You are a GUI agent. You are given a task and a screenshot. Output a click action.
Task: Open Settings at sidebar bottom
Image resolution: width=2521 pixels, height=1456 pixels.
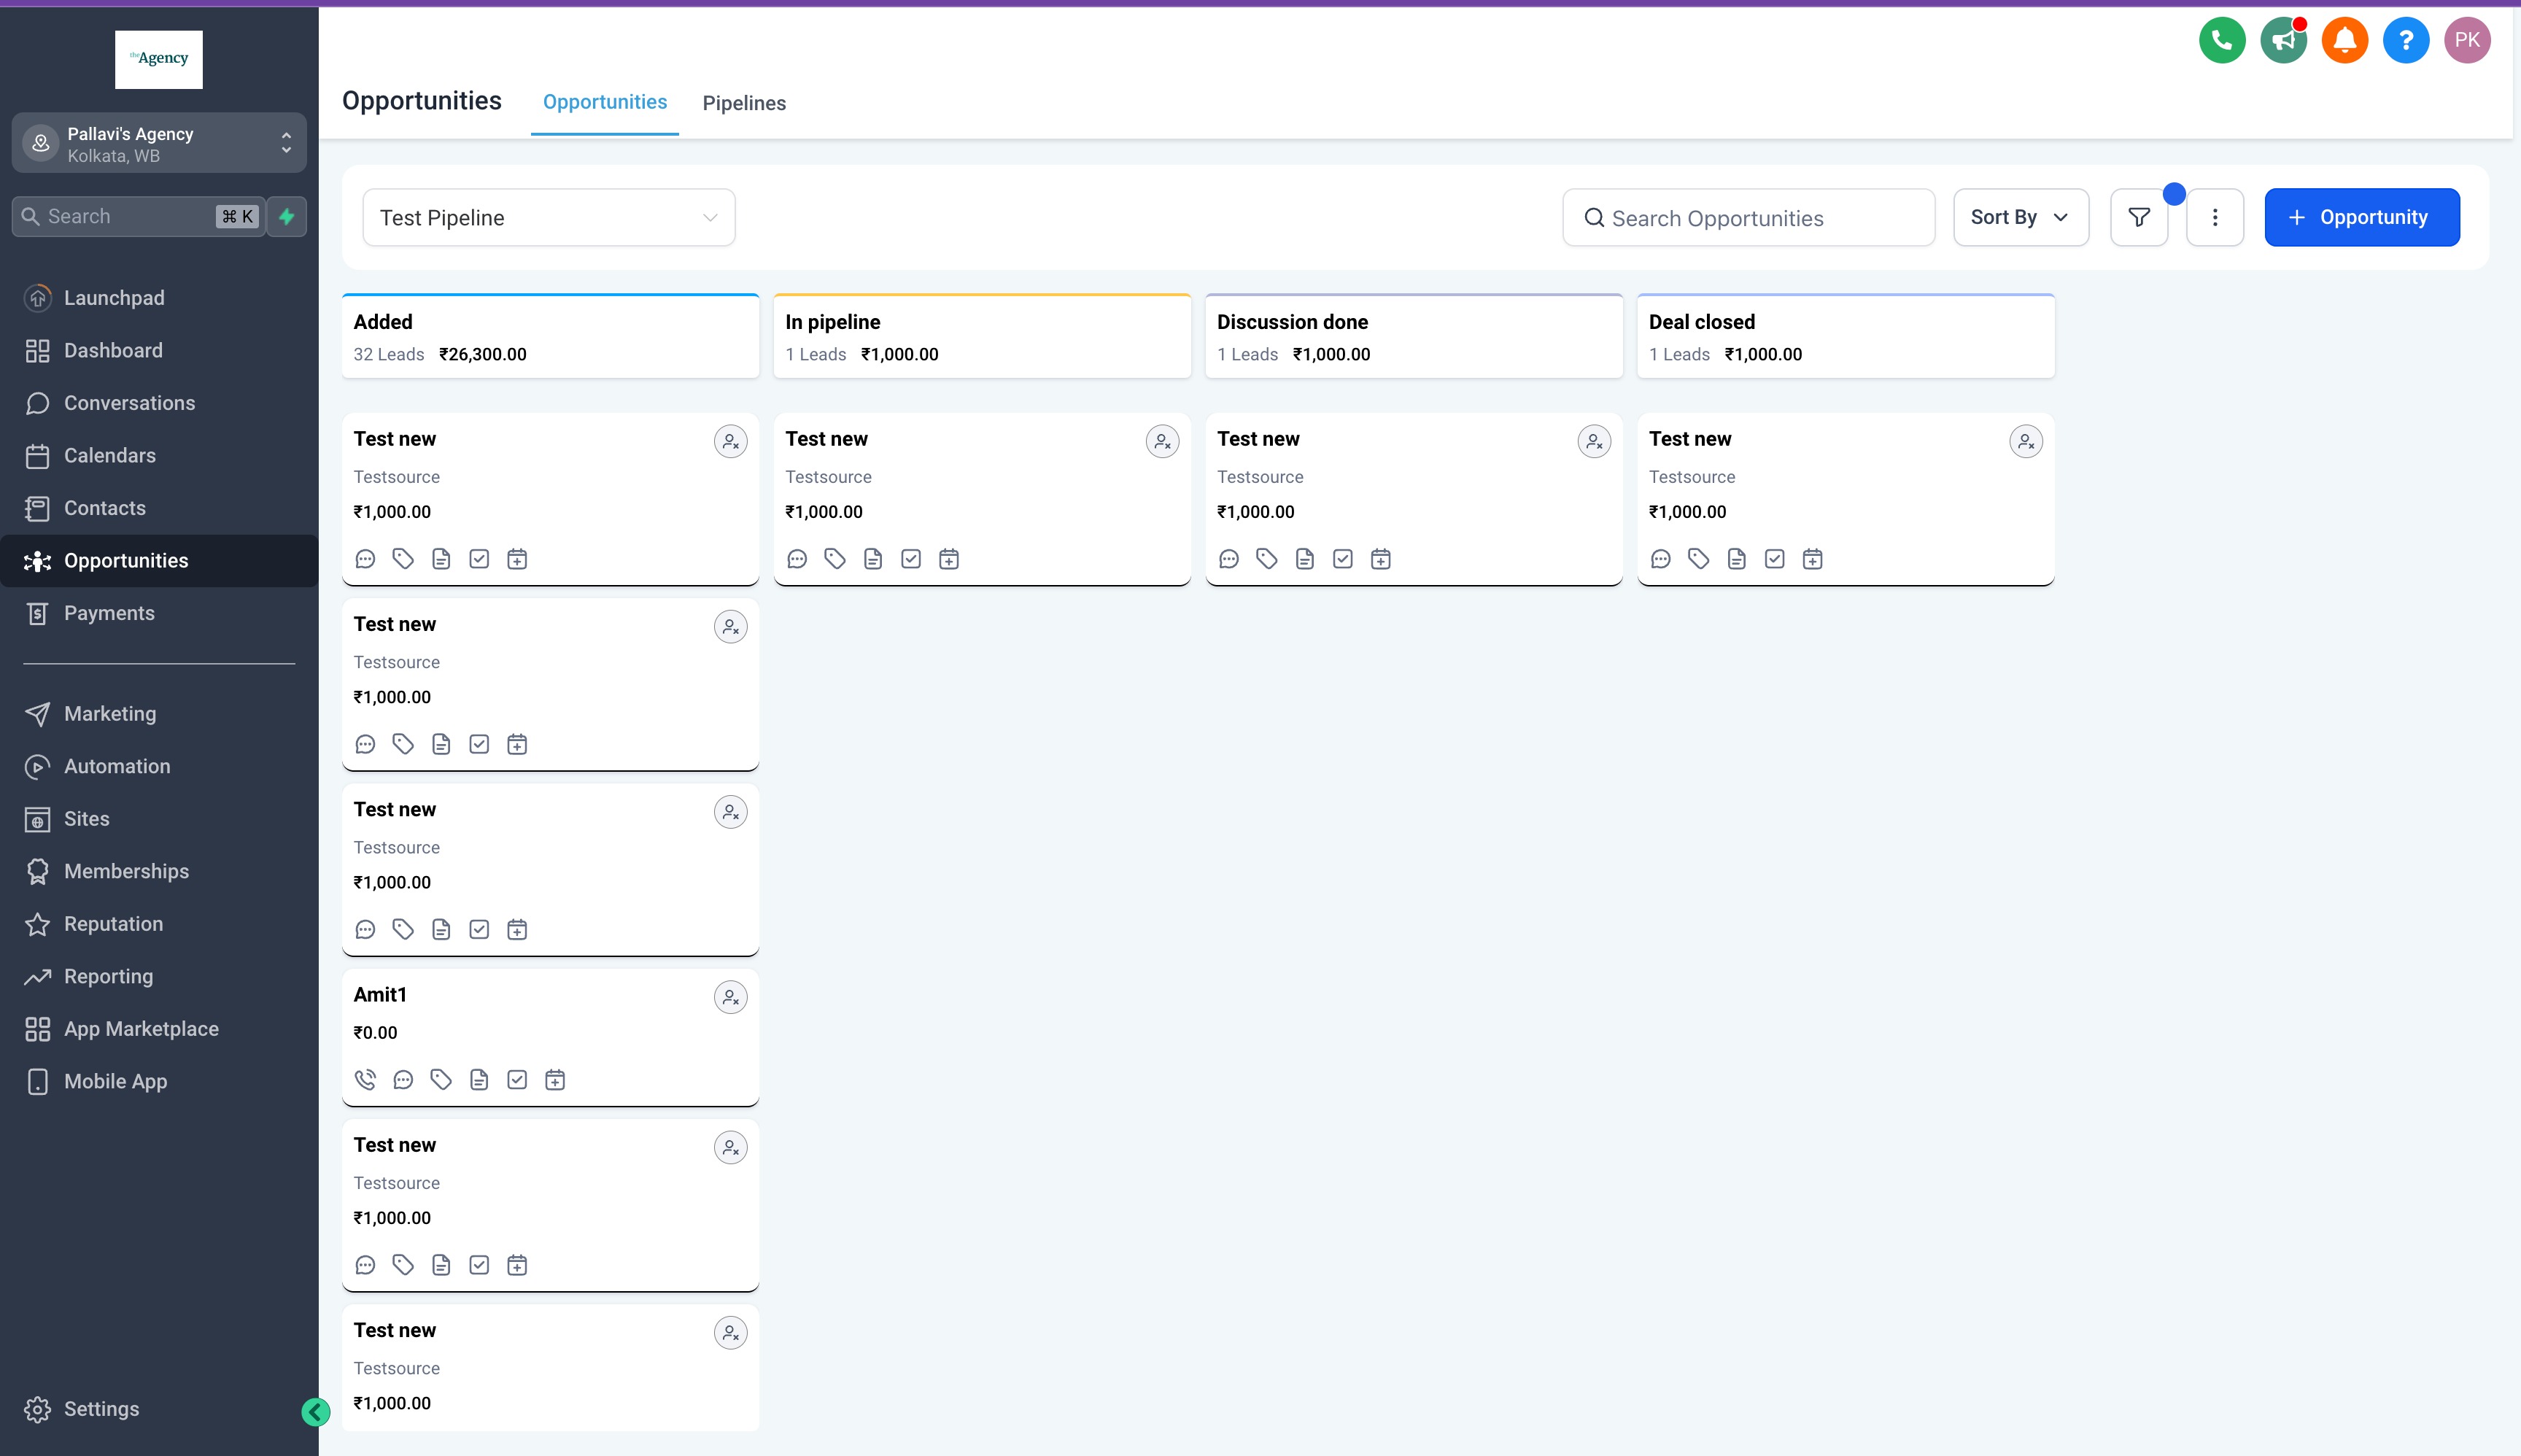101,1409
